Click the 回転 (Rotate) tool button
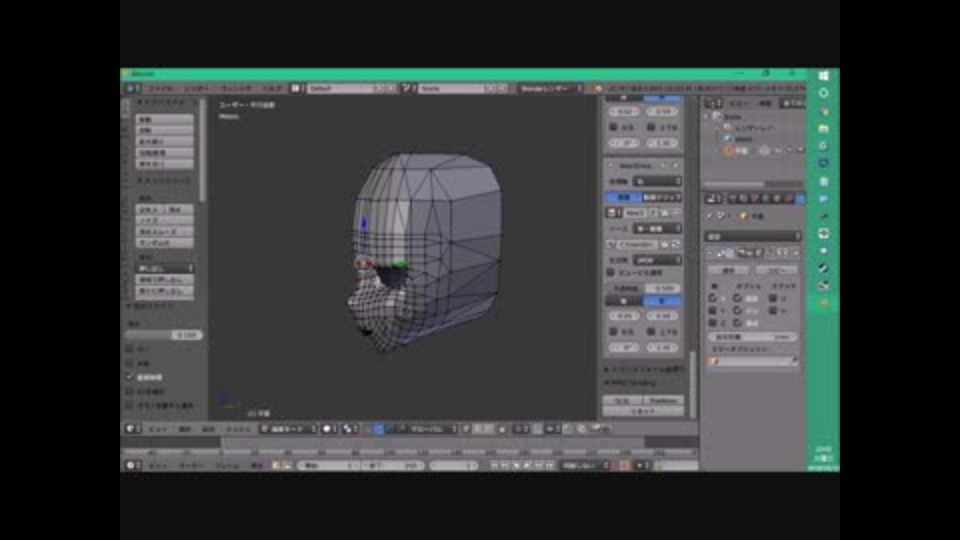Screen dimensions: 960x540 pos(164,130)
